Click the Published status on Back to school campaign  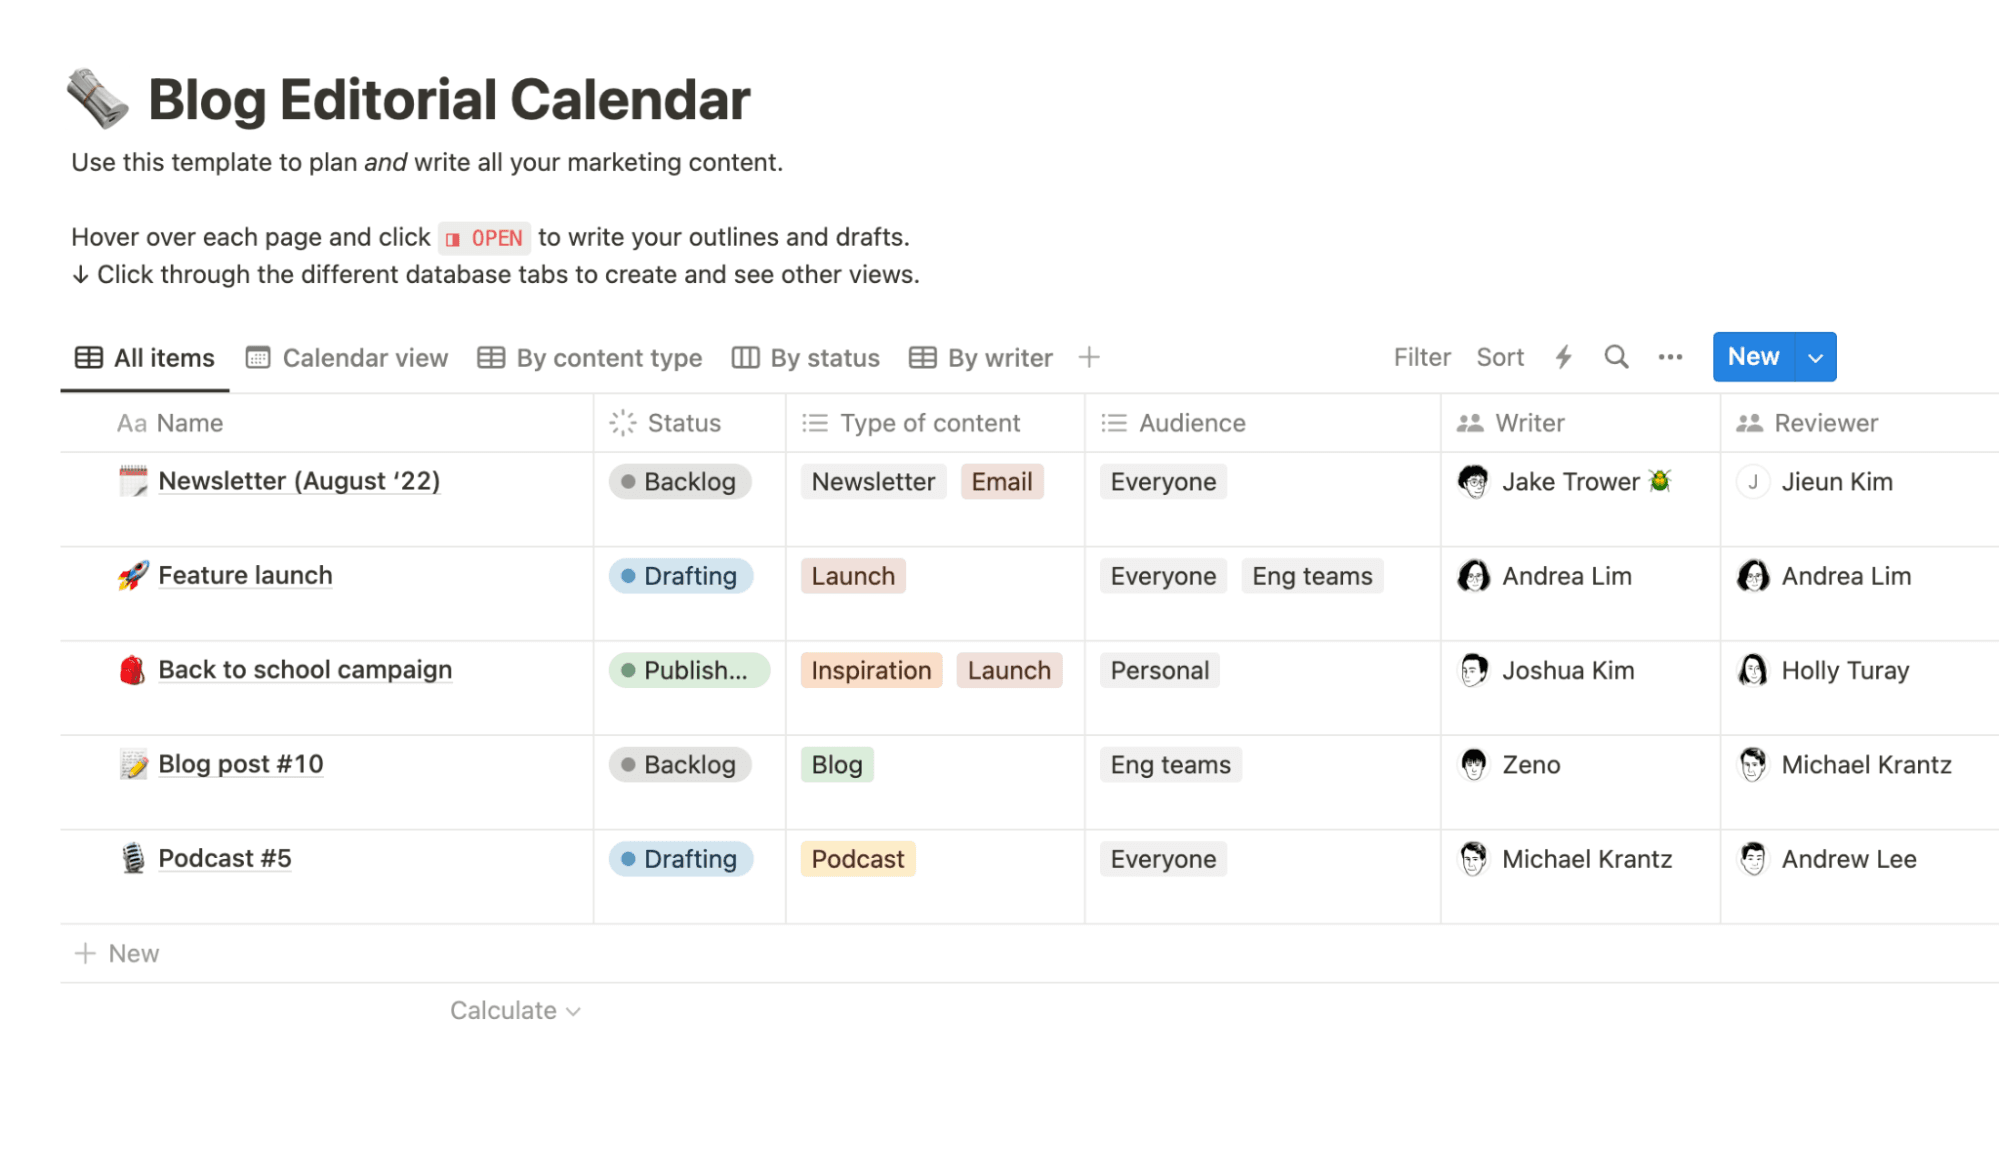[x=688, y=670]
